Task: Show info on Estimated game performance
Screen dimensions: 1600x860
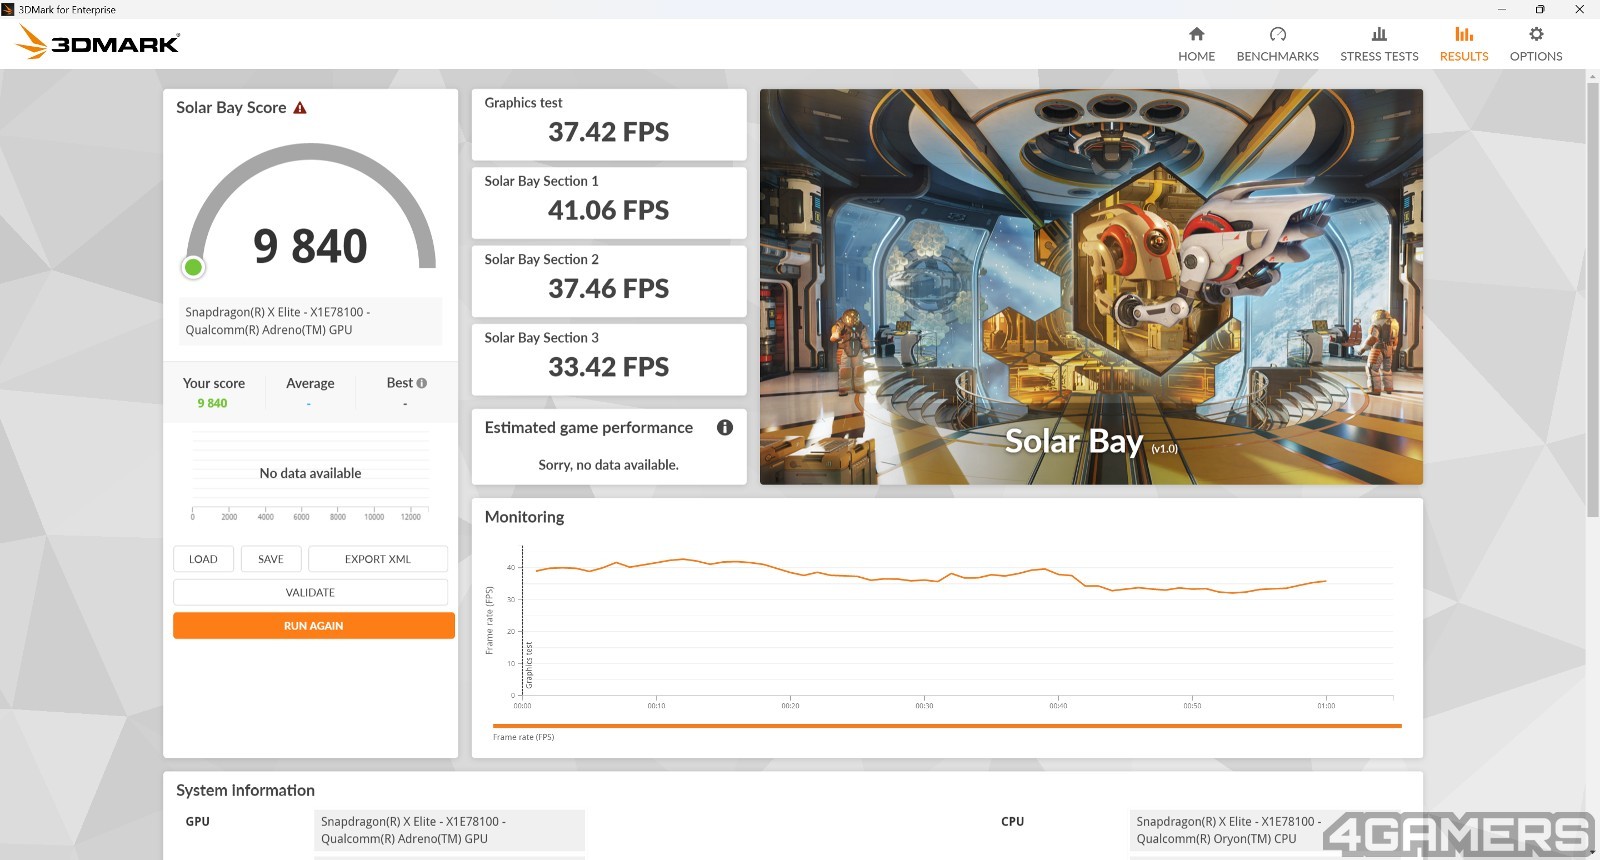Action: tap(725, 427)
